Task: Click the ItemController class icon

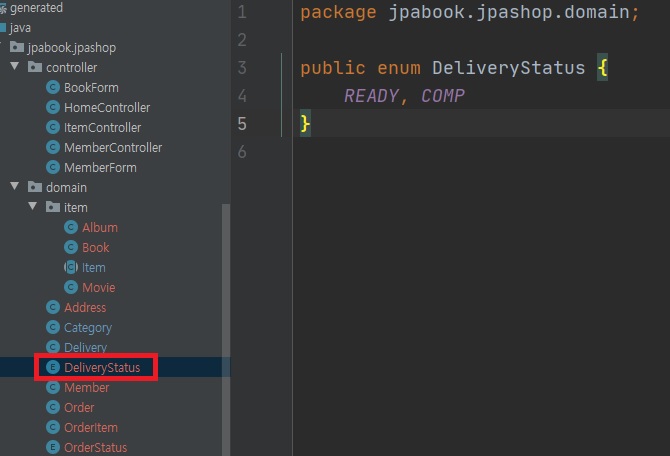Action: pos(53,127)
